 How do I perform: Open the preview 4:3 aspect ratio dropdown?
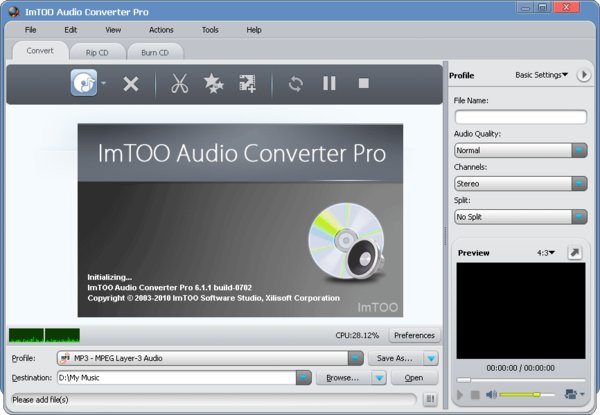point(546,253)
